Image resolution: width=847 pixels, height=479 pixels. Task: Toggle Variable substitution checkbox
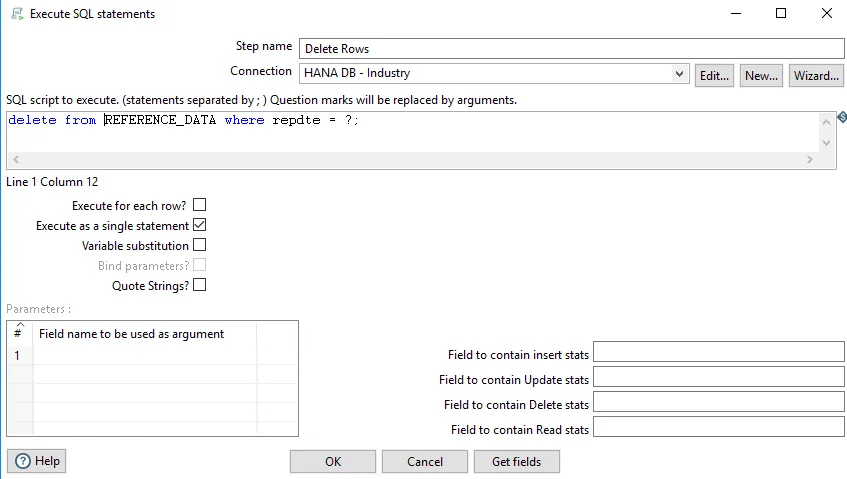tap(199, 245)
